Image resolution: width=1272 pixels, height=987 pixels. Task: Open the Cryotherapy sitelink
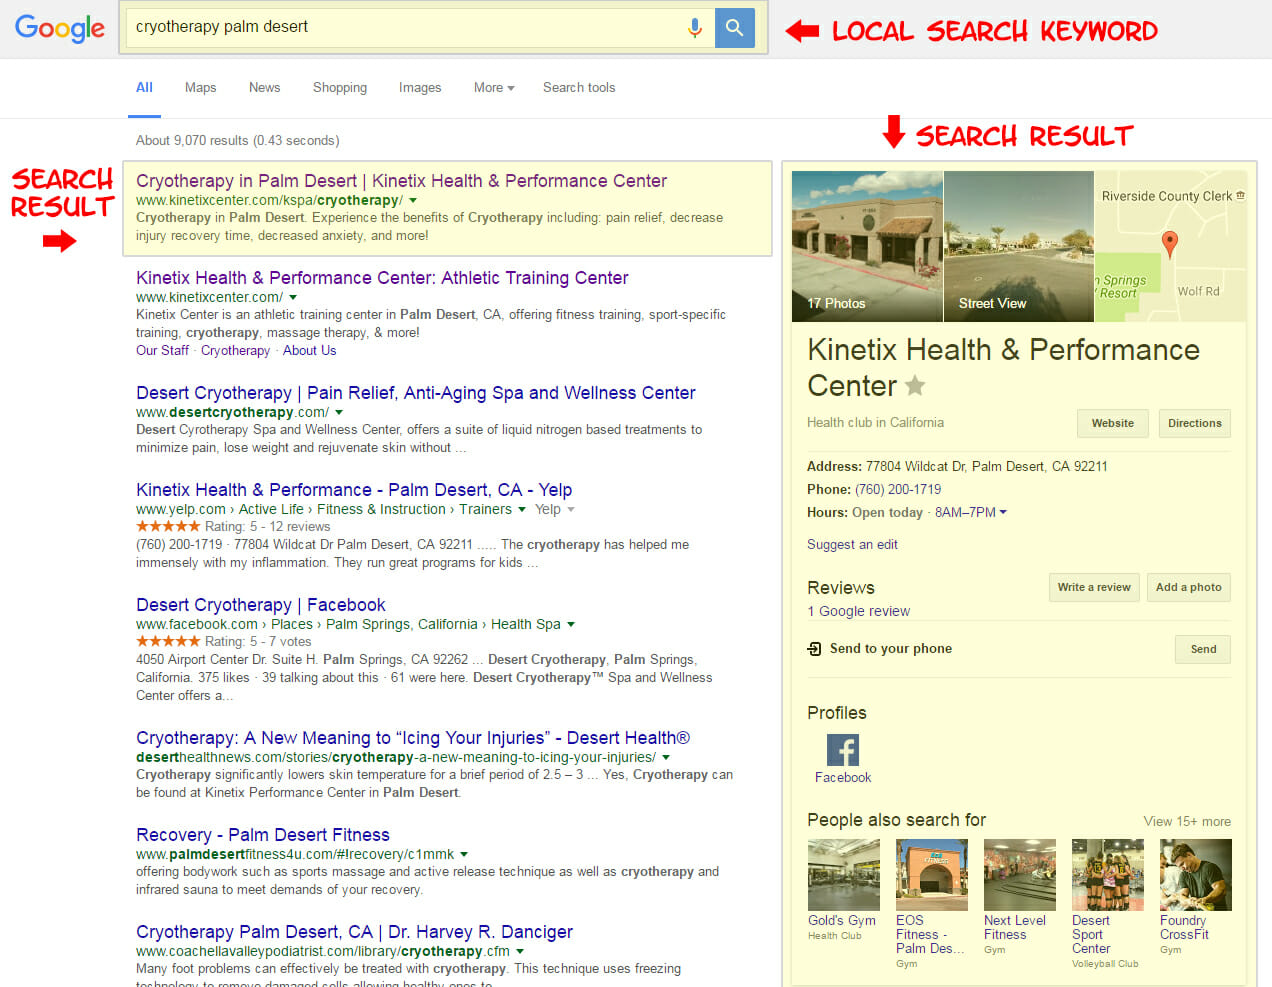[235, 351]
